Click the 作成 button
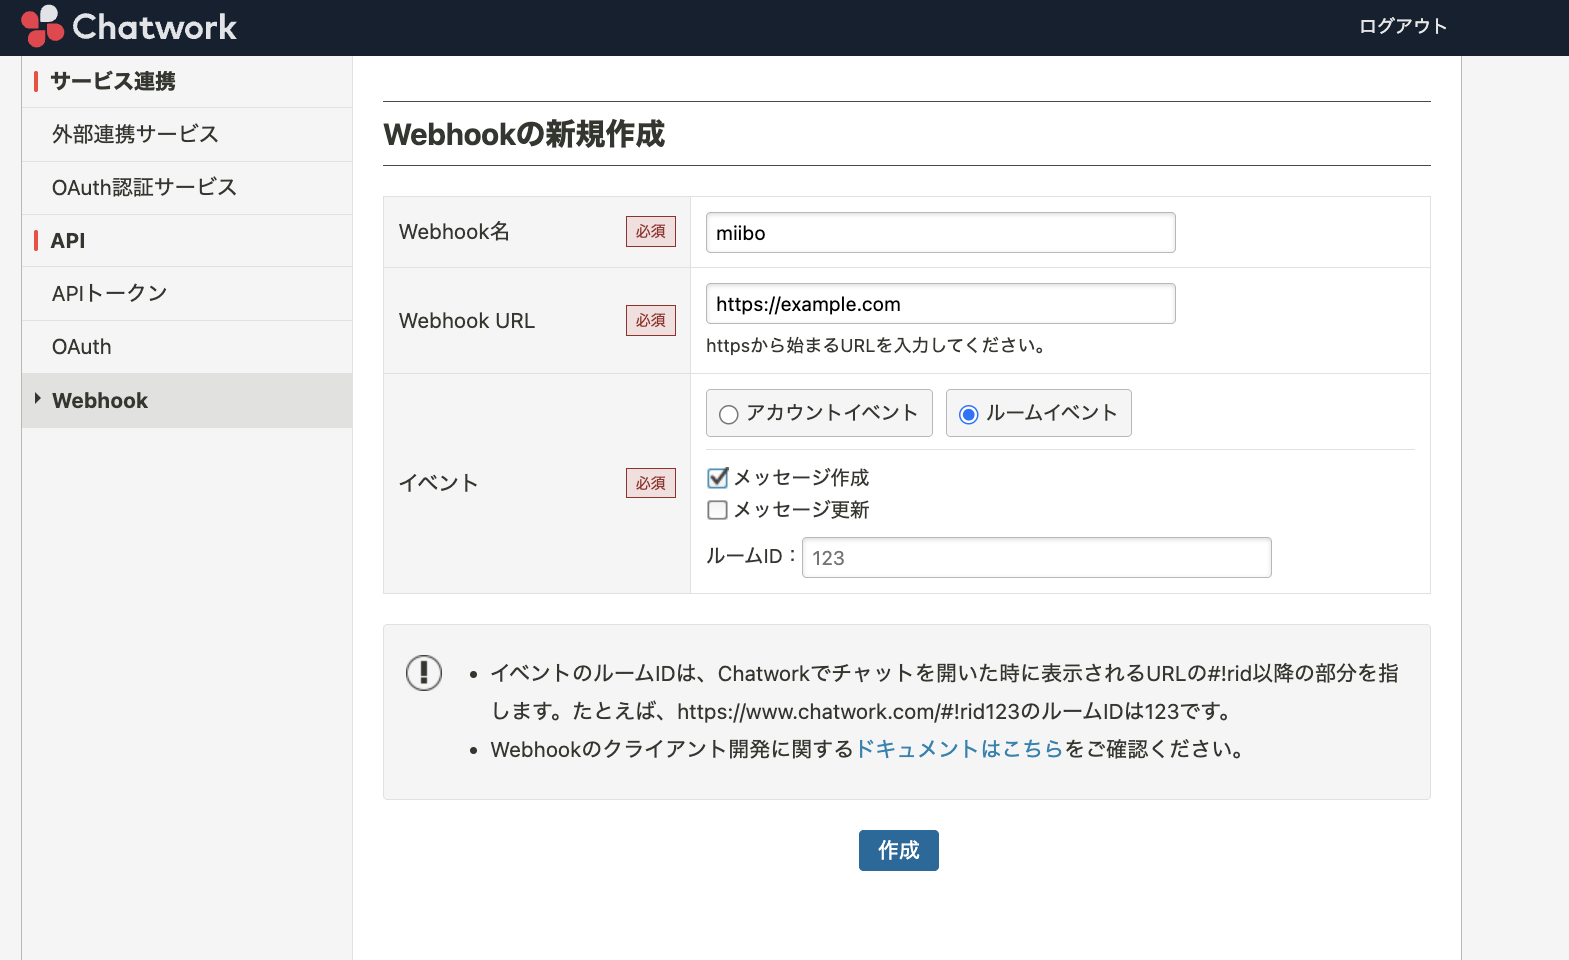Viewport: 1569px width, 960px height. pos(898,850)
